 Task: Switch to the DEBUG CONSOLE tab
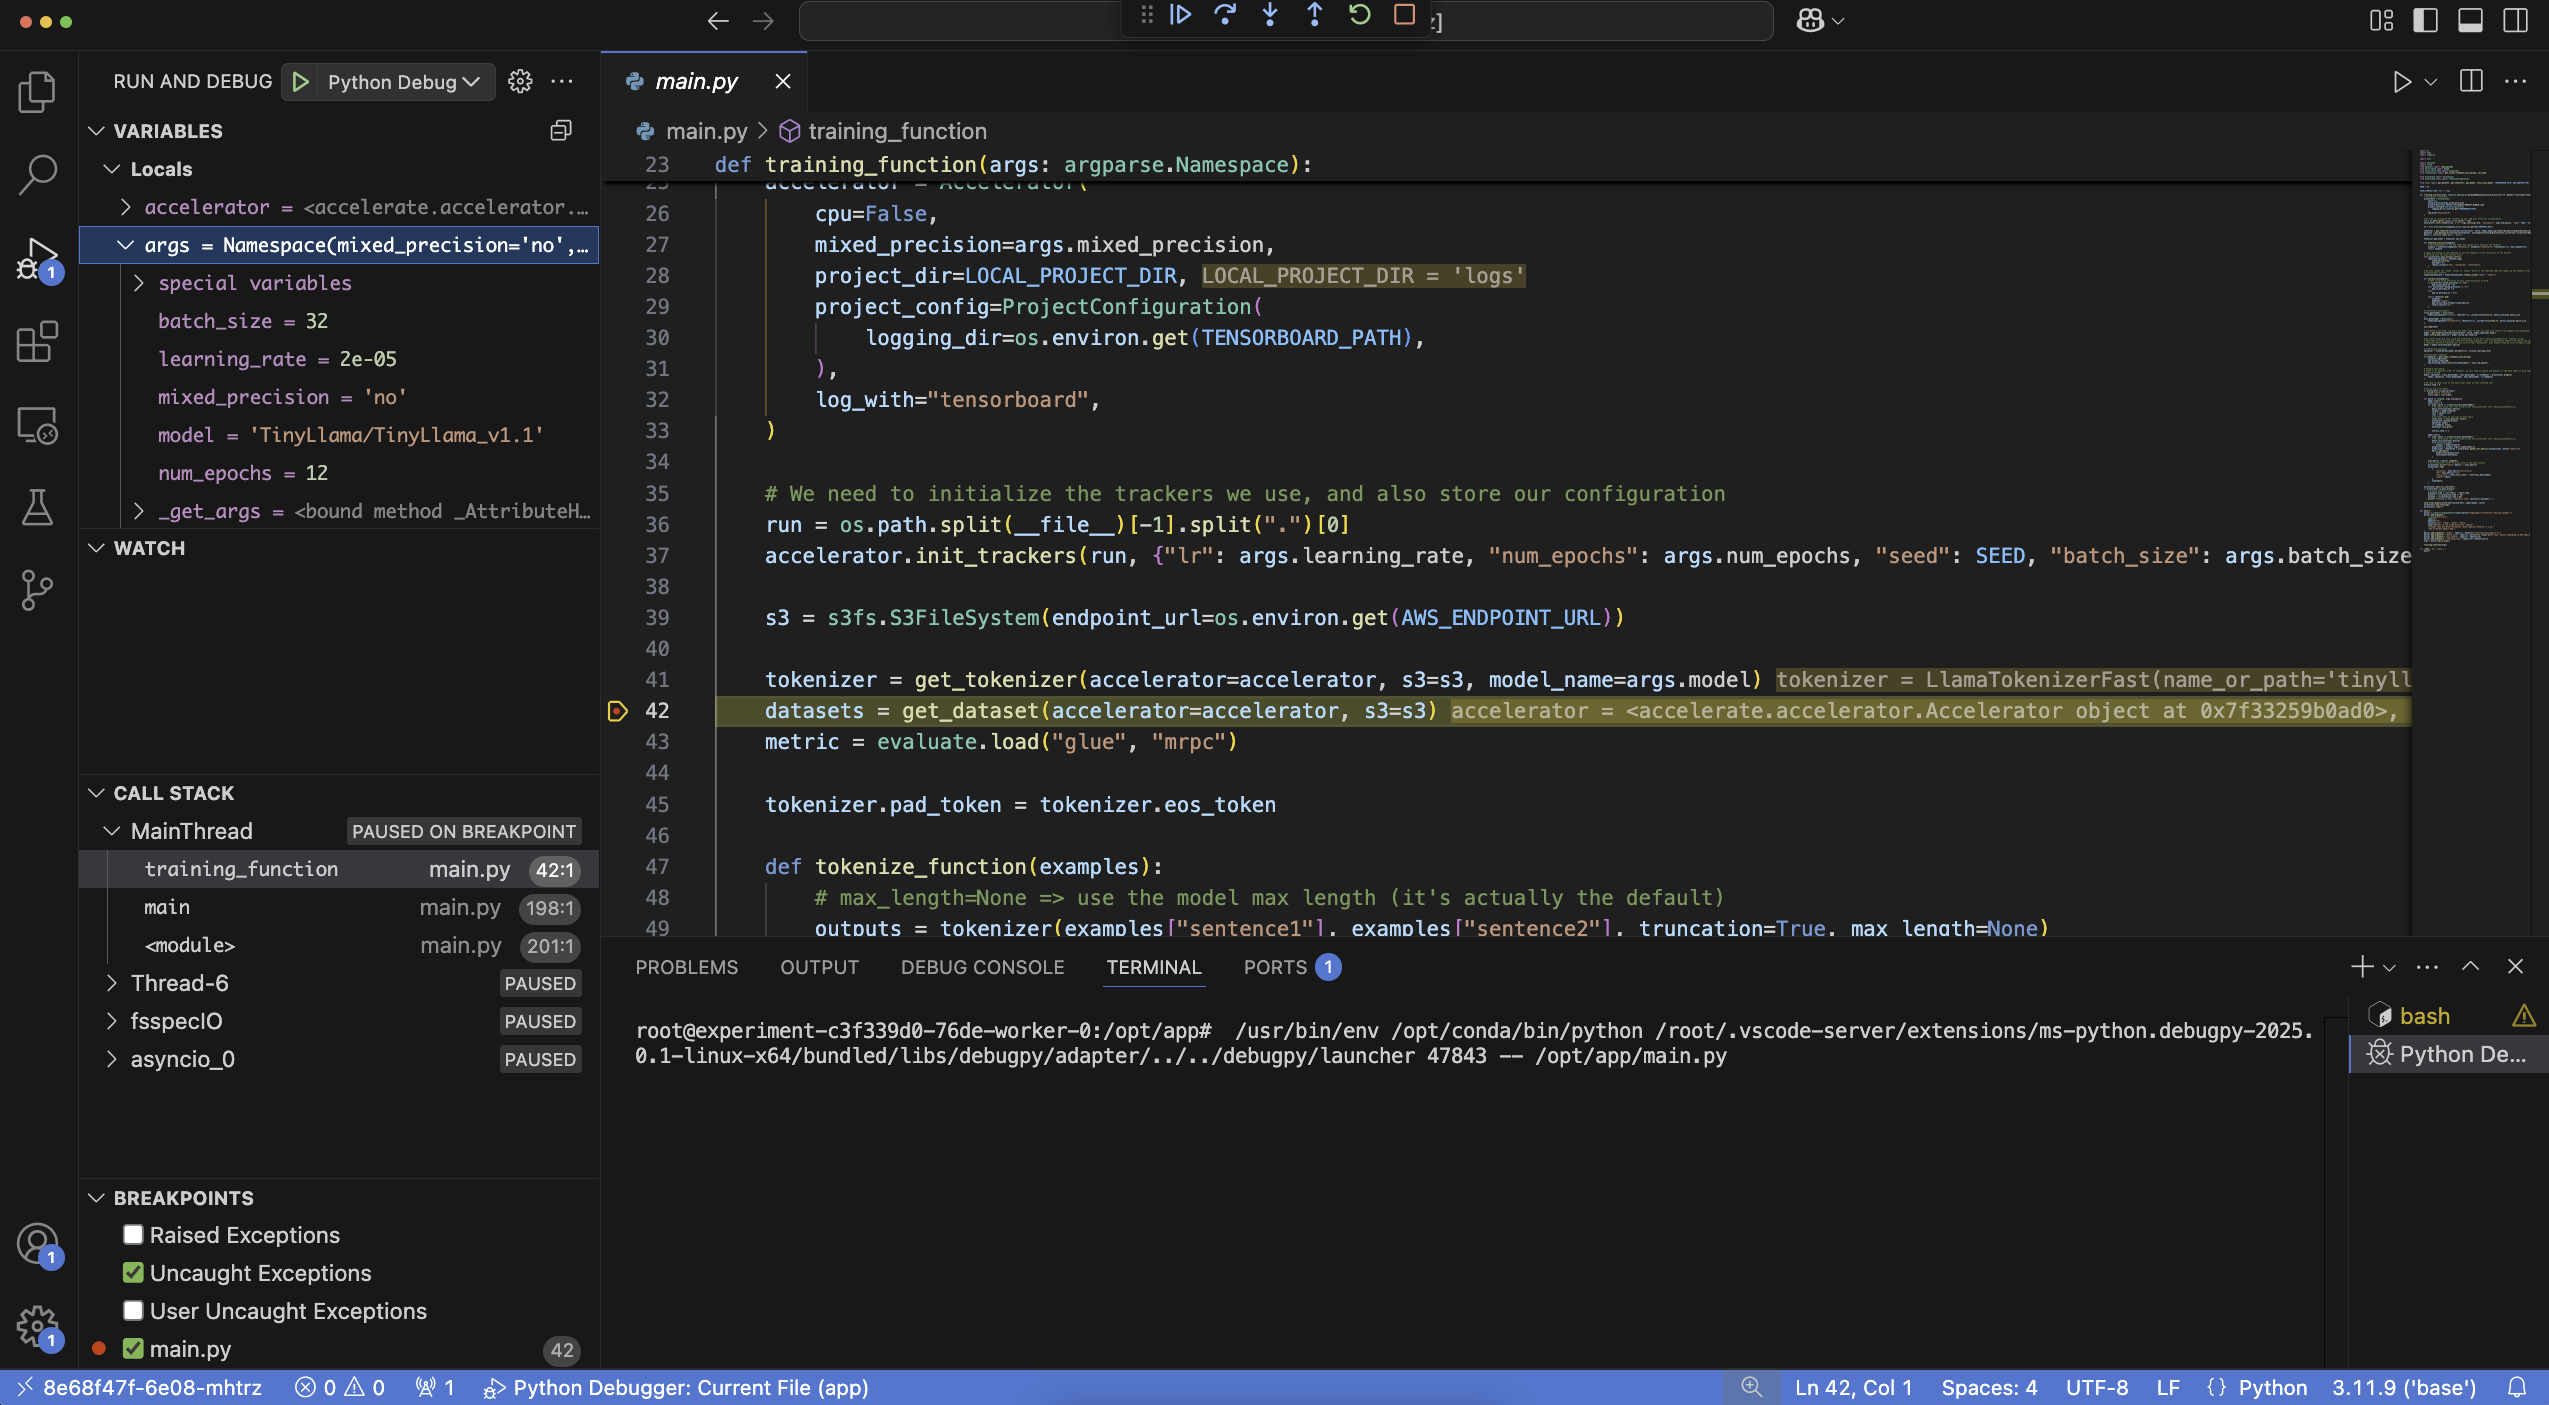point(982,967)
